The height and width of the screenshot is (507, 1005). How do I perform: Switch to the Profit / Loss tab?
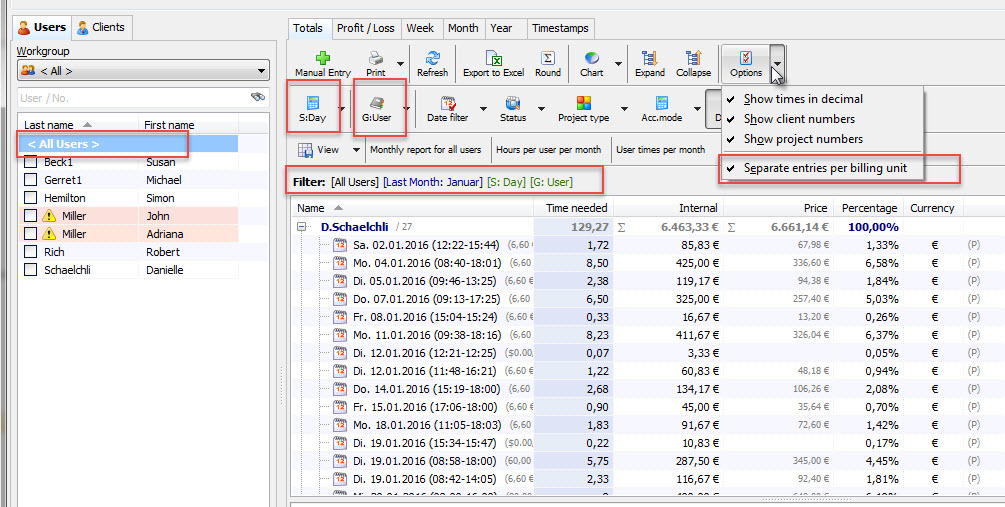(365, 28)
